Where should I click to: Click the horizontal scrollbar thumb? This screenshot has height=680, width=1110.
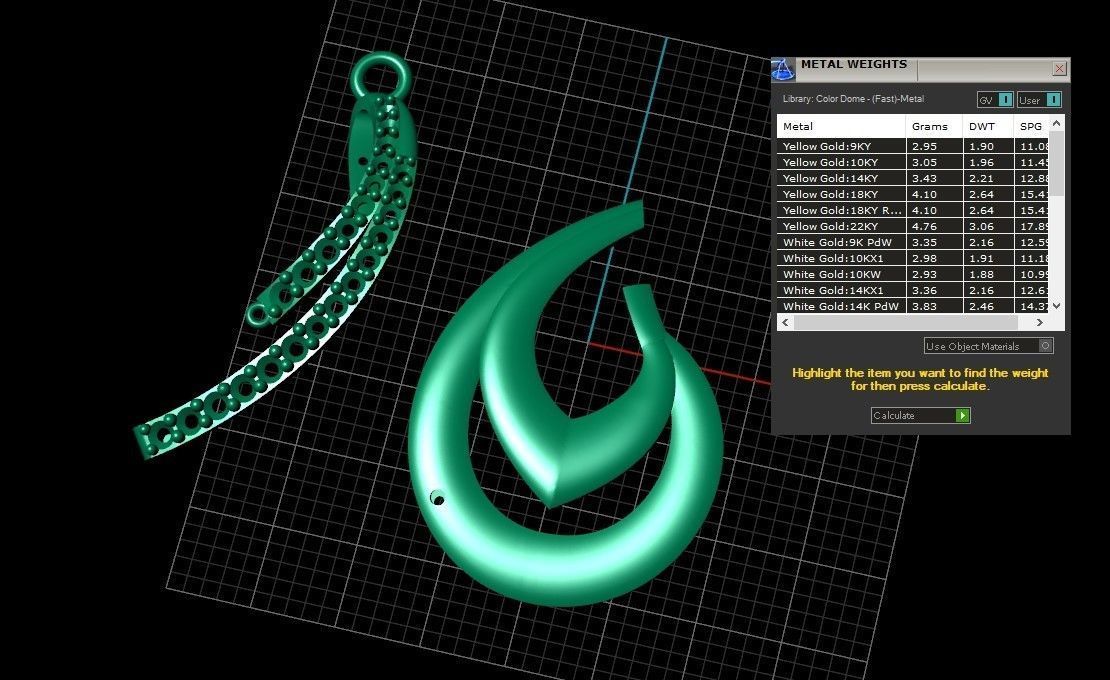[x=905, y=323]
